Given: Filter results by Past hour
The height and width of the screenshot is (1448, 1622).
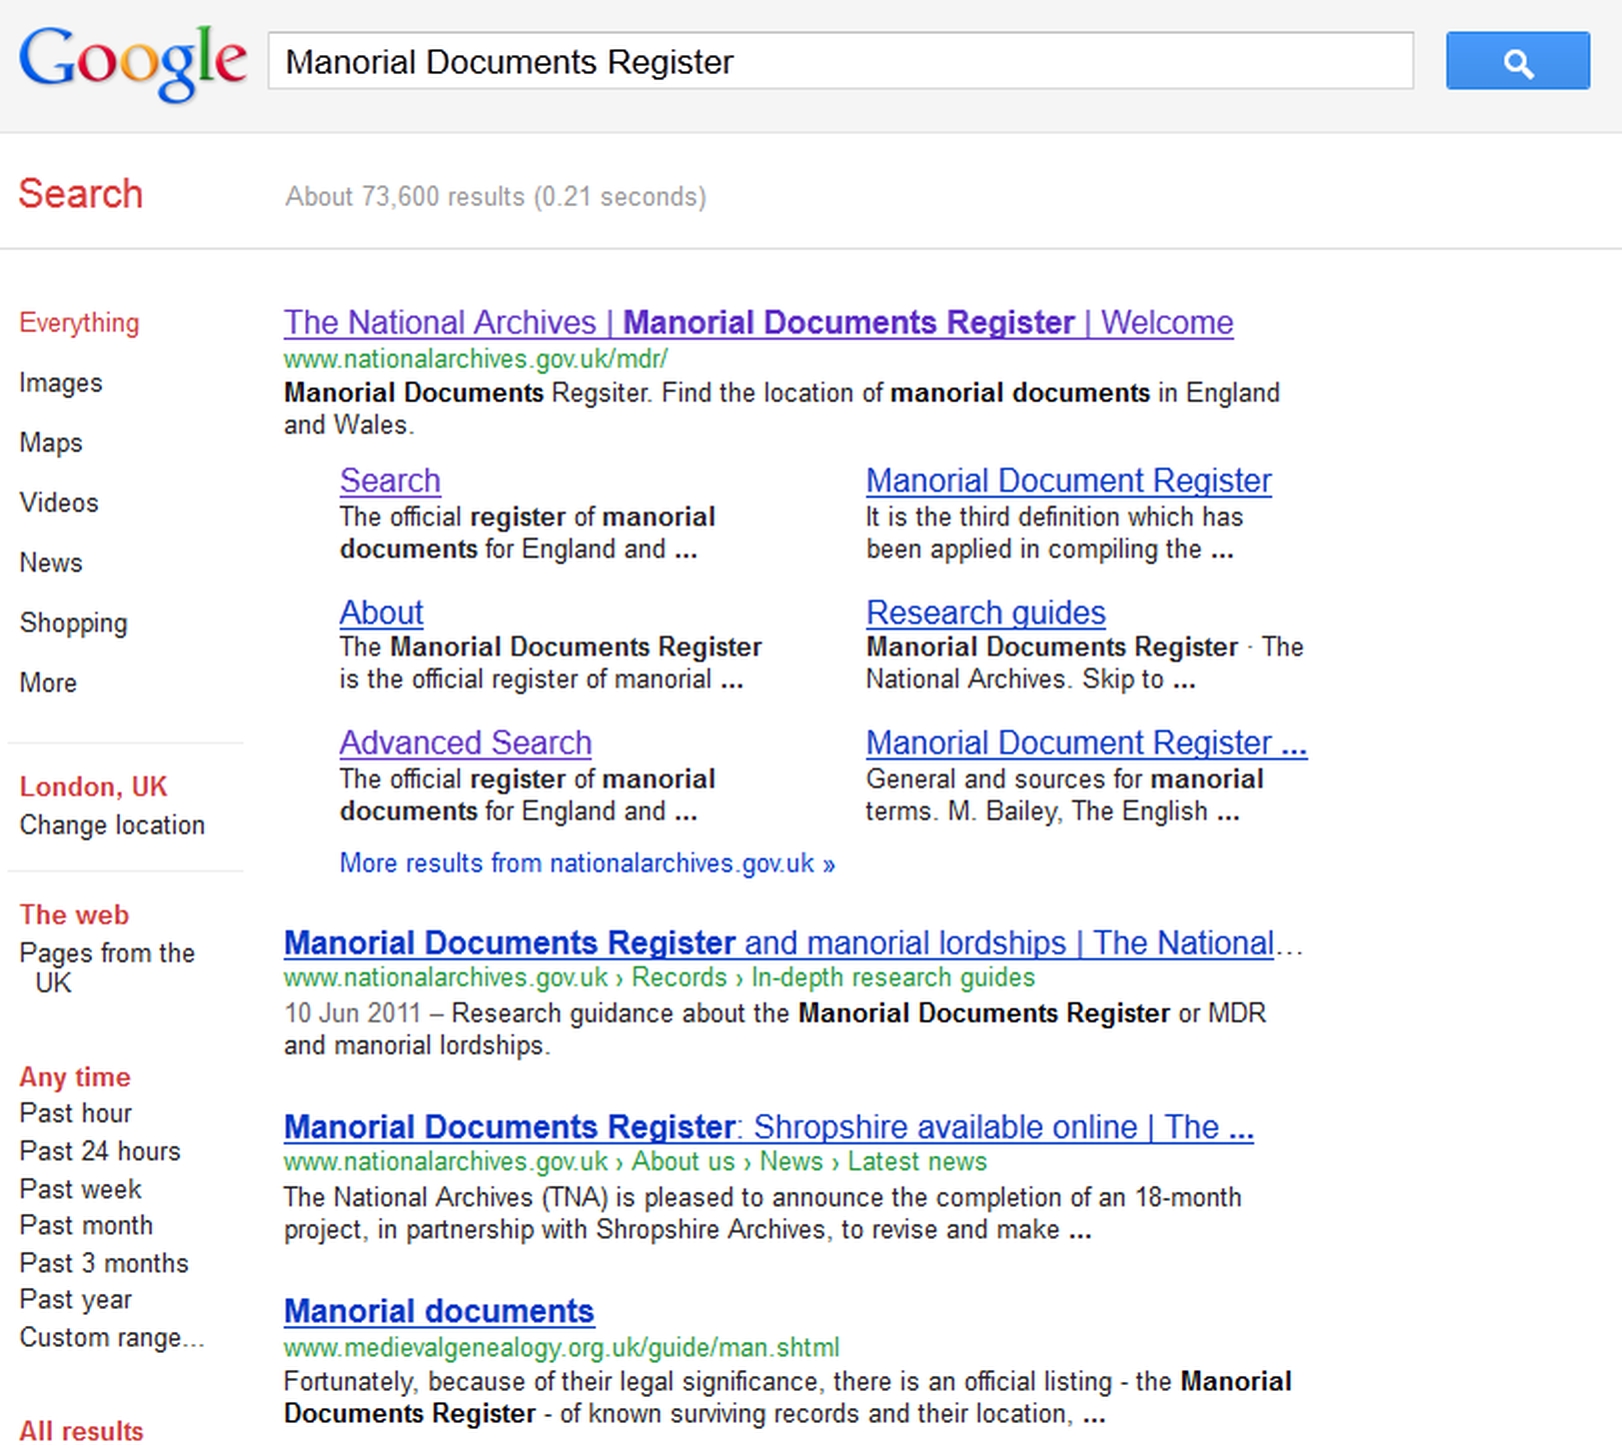Looking at the screenshot, I should point(76,1113).
